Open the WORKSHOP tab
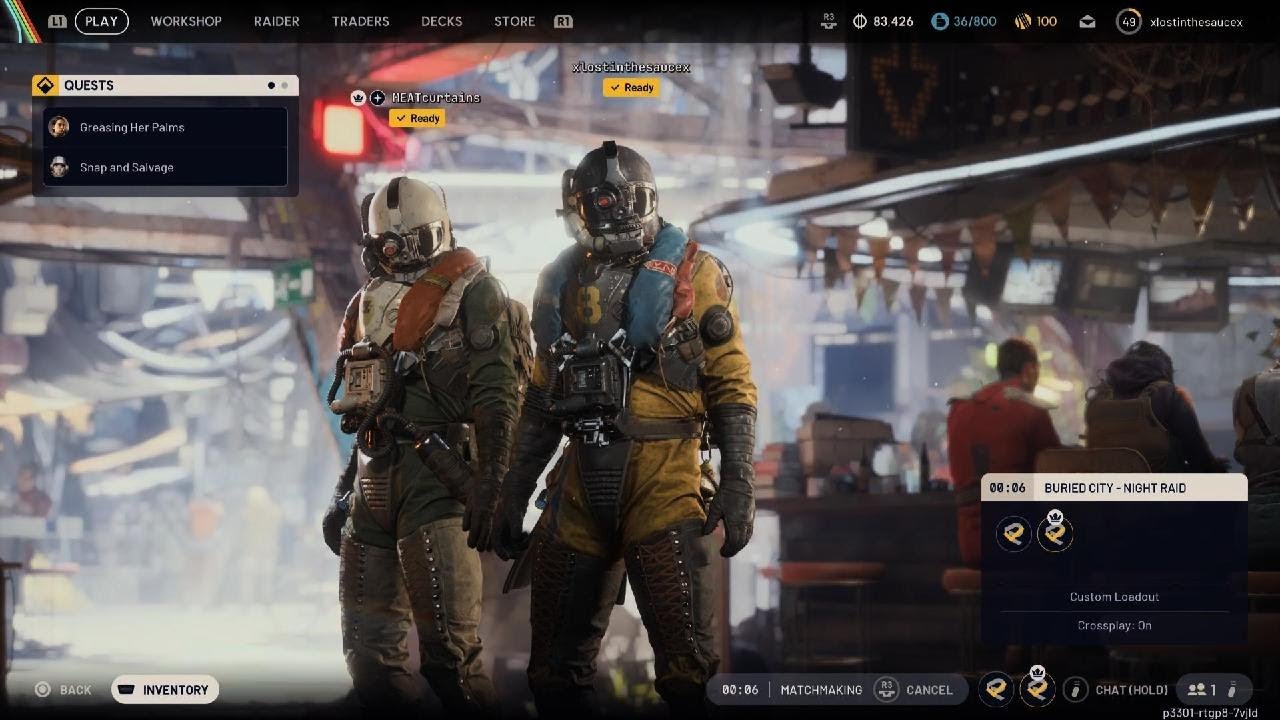This screenshot has width=1280, height=720. (x=186, y=21)
